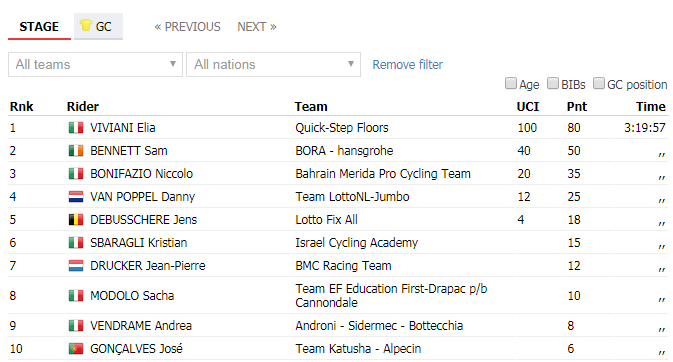Switch to the STAGE tab
Viewport: 673px width, 362px height.
pos(39,27)
